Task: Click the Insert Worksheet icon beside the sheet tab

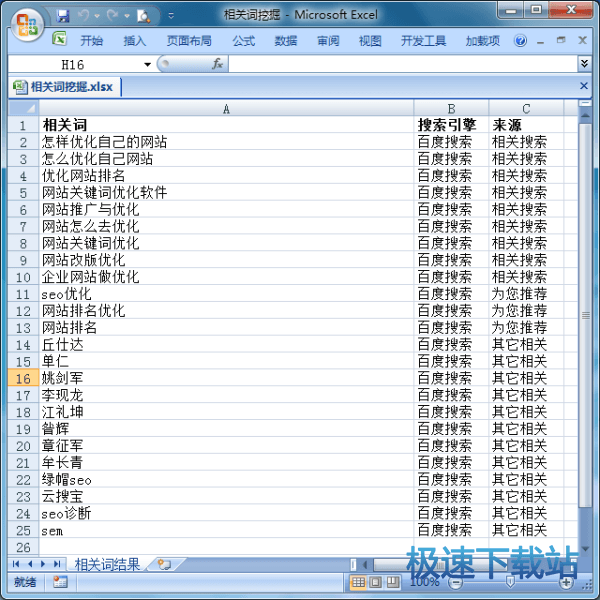Action: click(165, 564)
